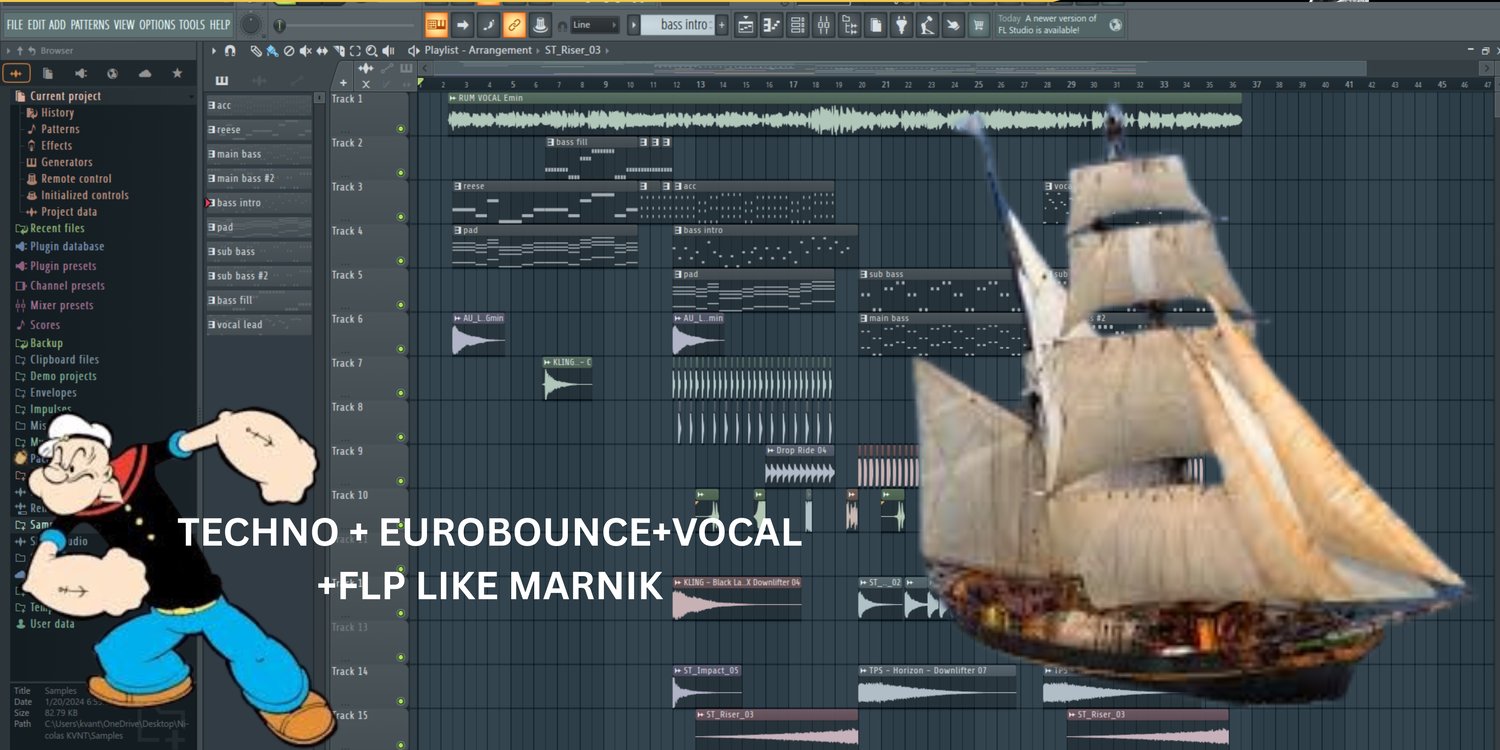
Task: Click the main pitch knob
Action: coord(251,25)
